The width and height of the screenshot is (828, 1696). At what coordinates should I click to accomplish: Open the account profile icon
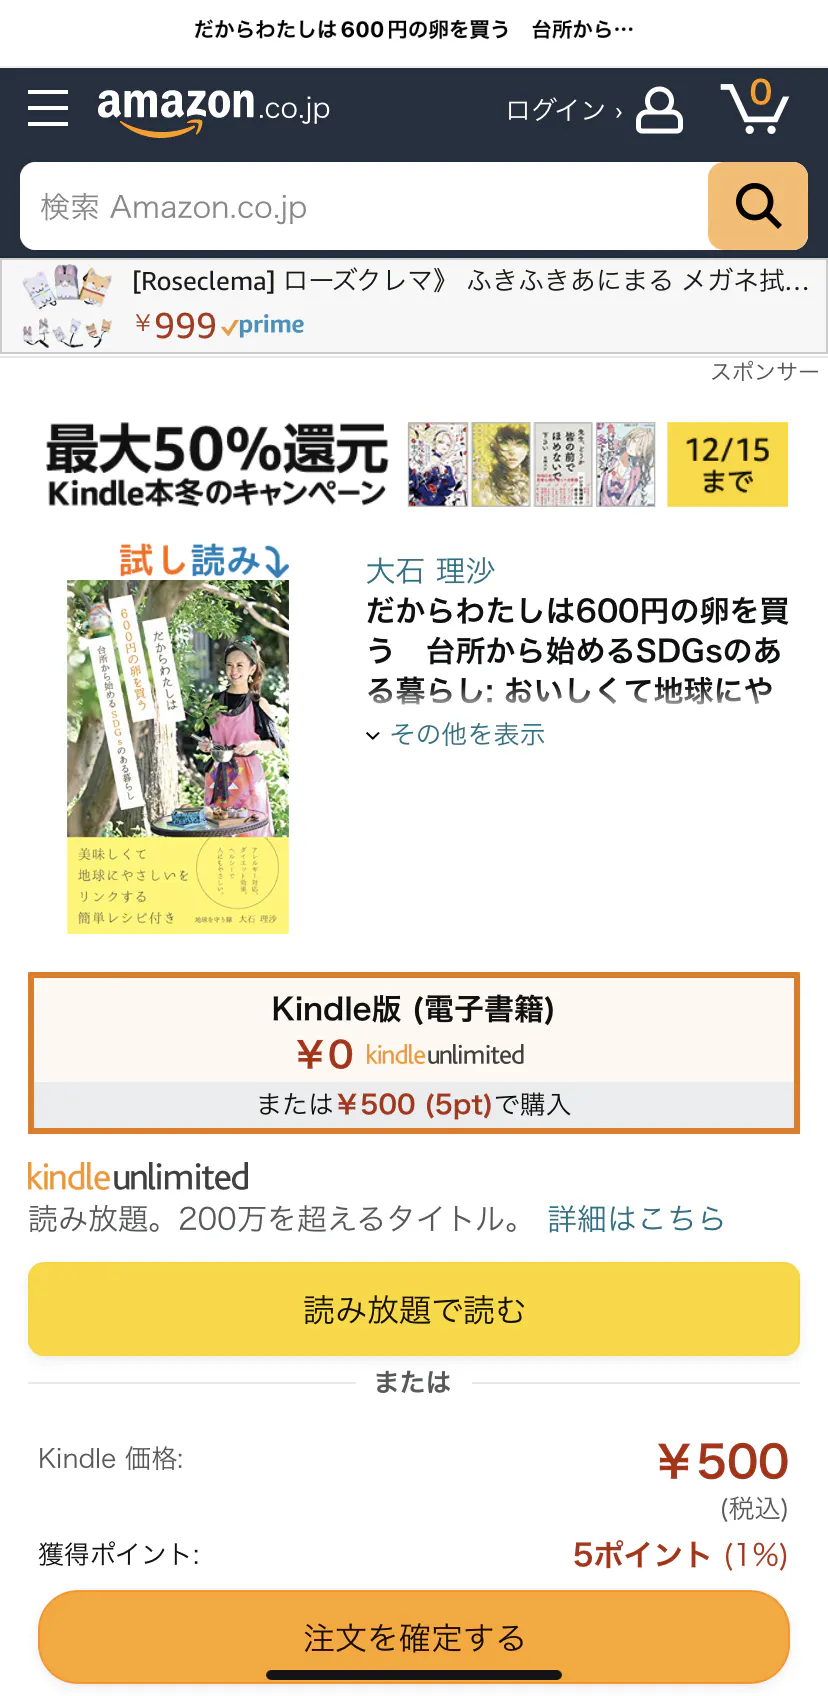coord(659,110)
